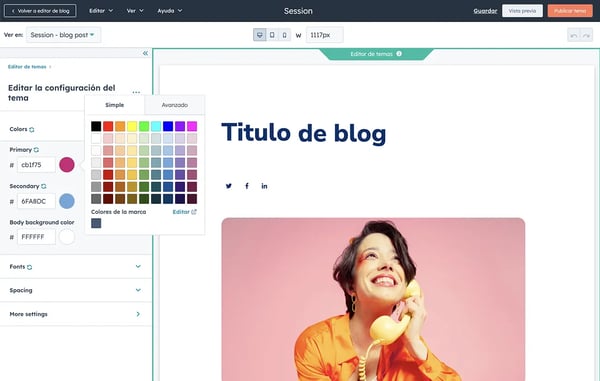
Task: Select the bright red swatch in top row
Action: (108, 126)
